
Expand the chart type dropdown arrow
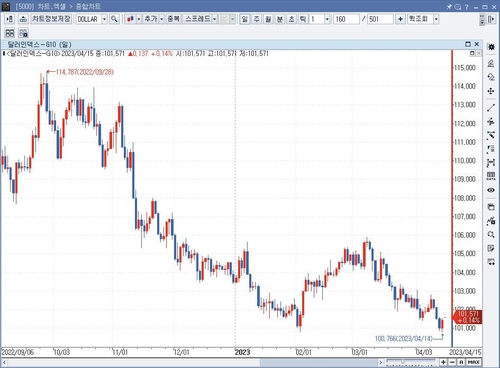(139, 19)
